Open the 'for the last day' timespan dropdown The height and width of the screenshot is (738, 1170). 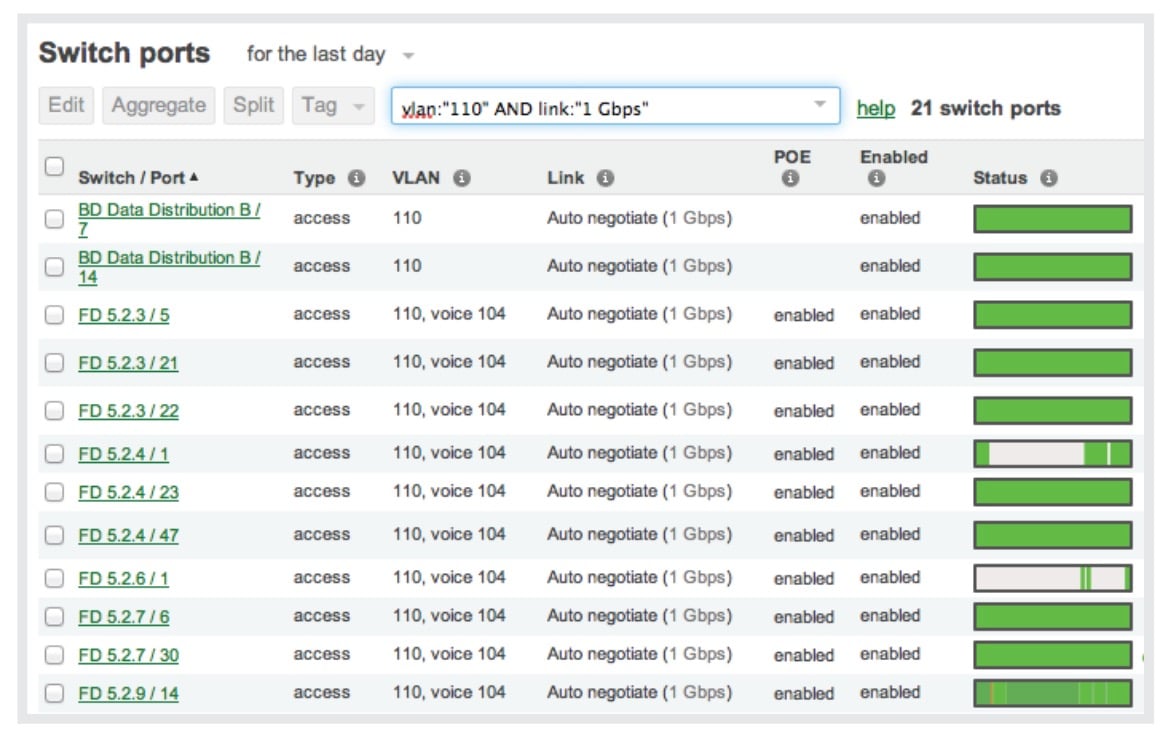(331, 54)
